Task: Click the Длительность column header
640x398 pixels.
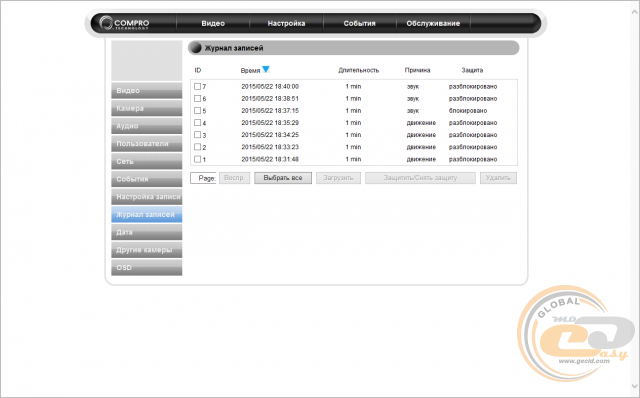Action: 358,70
